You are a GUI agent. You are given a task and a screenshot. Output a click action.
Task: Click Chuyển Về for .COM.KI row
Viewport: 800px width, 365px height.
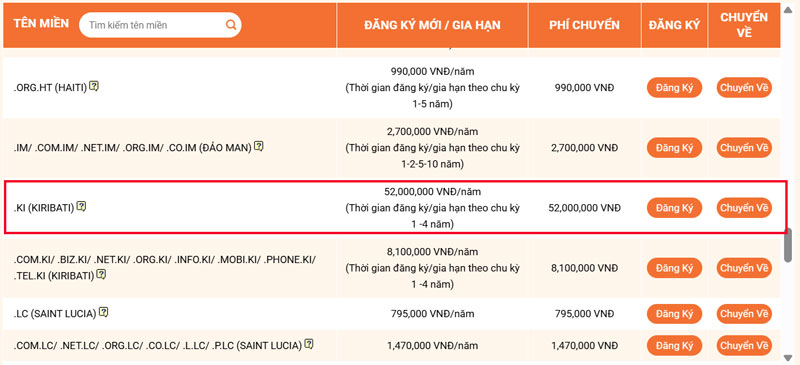click(744, 268)
